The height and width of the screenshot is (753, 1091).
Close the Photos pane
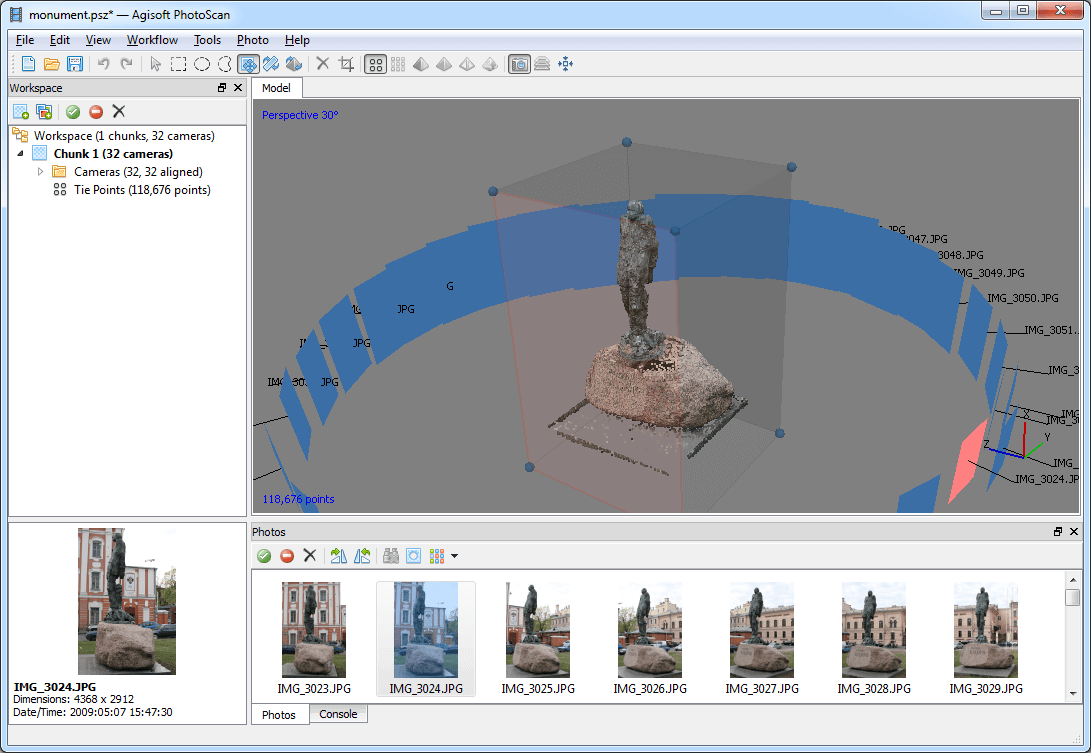tap(1074, 532)
